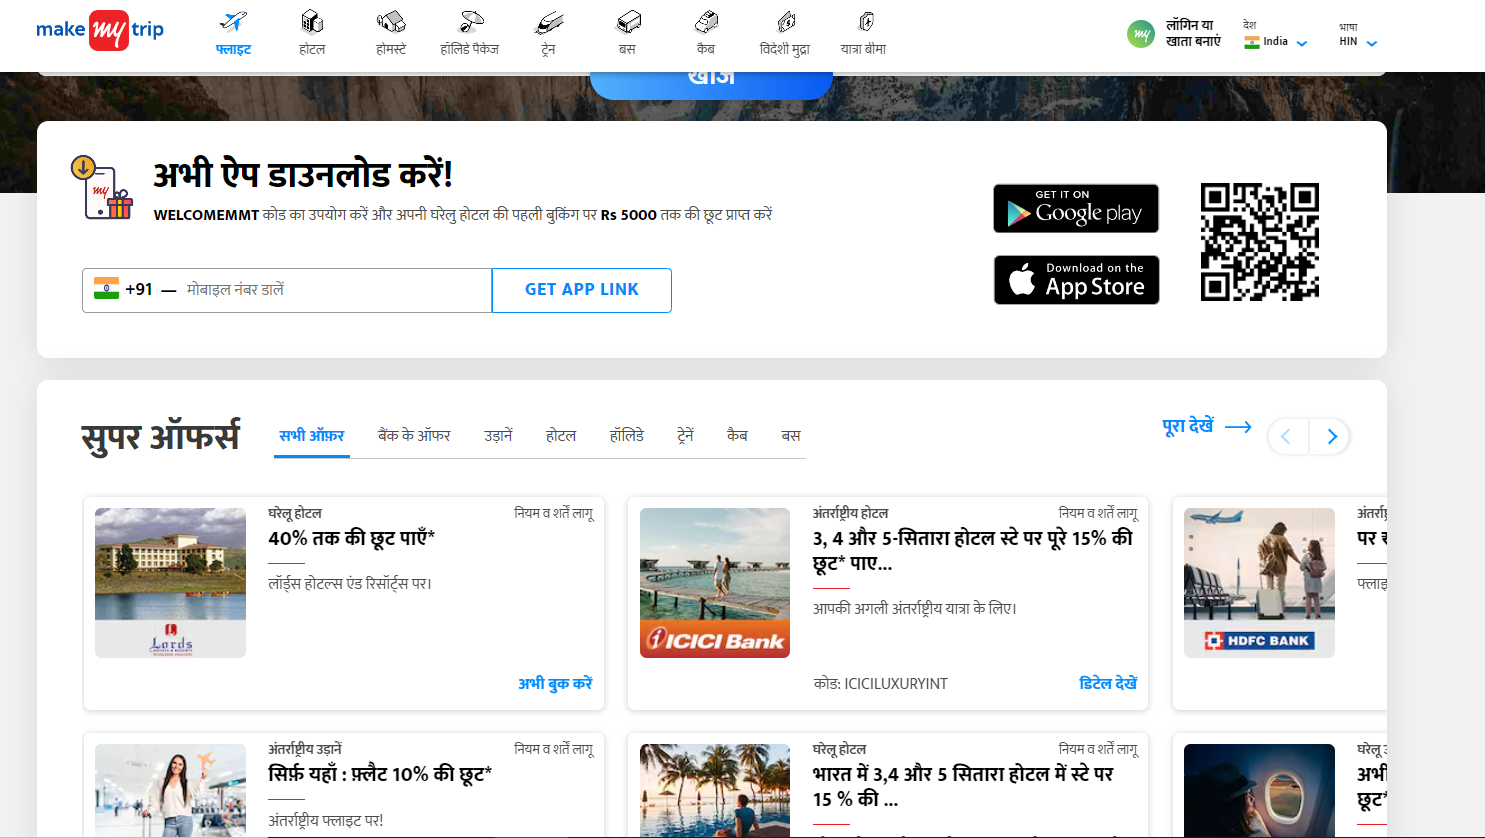The image size is (1485, 838).
Task: Click 'सिर्फ़ यहाँ : फ़्लैट 10% की छूट*' title
Action: 380,774
